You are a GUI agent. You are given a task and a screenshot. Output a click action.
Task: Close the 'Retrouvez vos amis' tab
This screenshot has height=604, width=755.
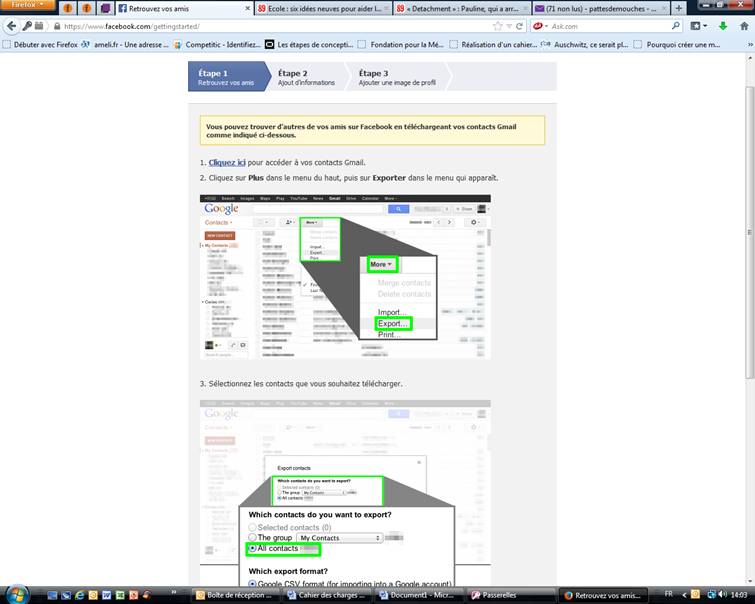(247, 9)
